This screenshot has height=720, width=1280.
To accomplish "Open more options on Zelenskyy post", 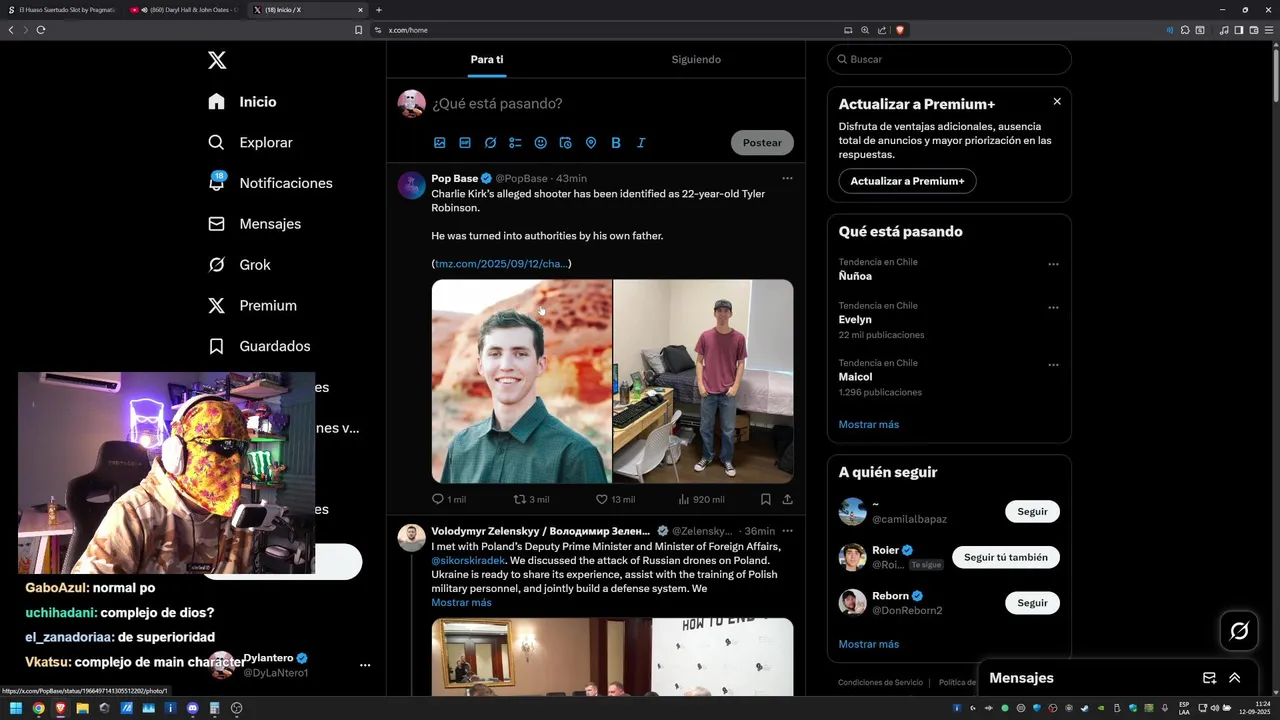I will click(787, 531).
